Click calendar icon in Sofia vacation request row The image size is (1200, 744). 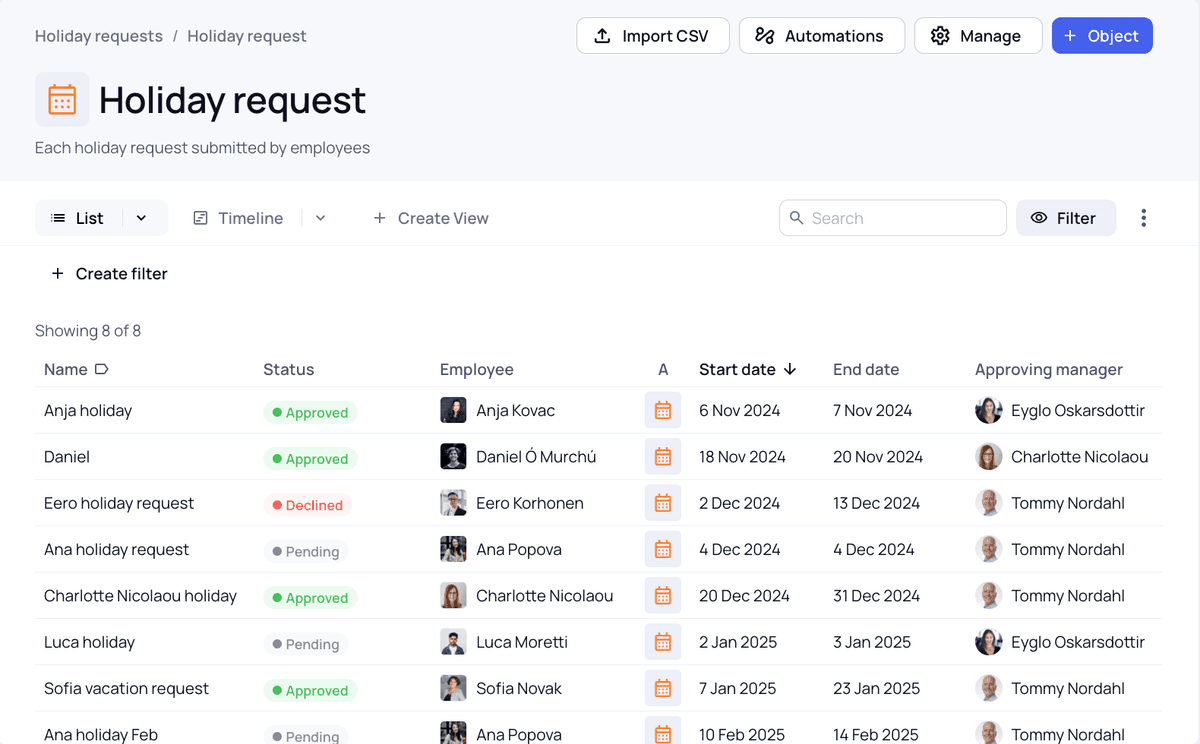tap(663, 688)
